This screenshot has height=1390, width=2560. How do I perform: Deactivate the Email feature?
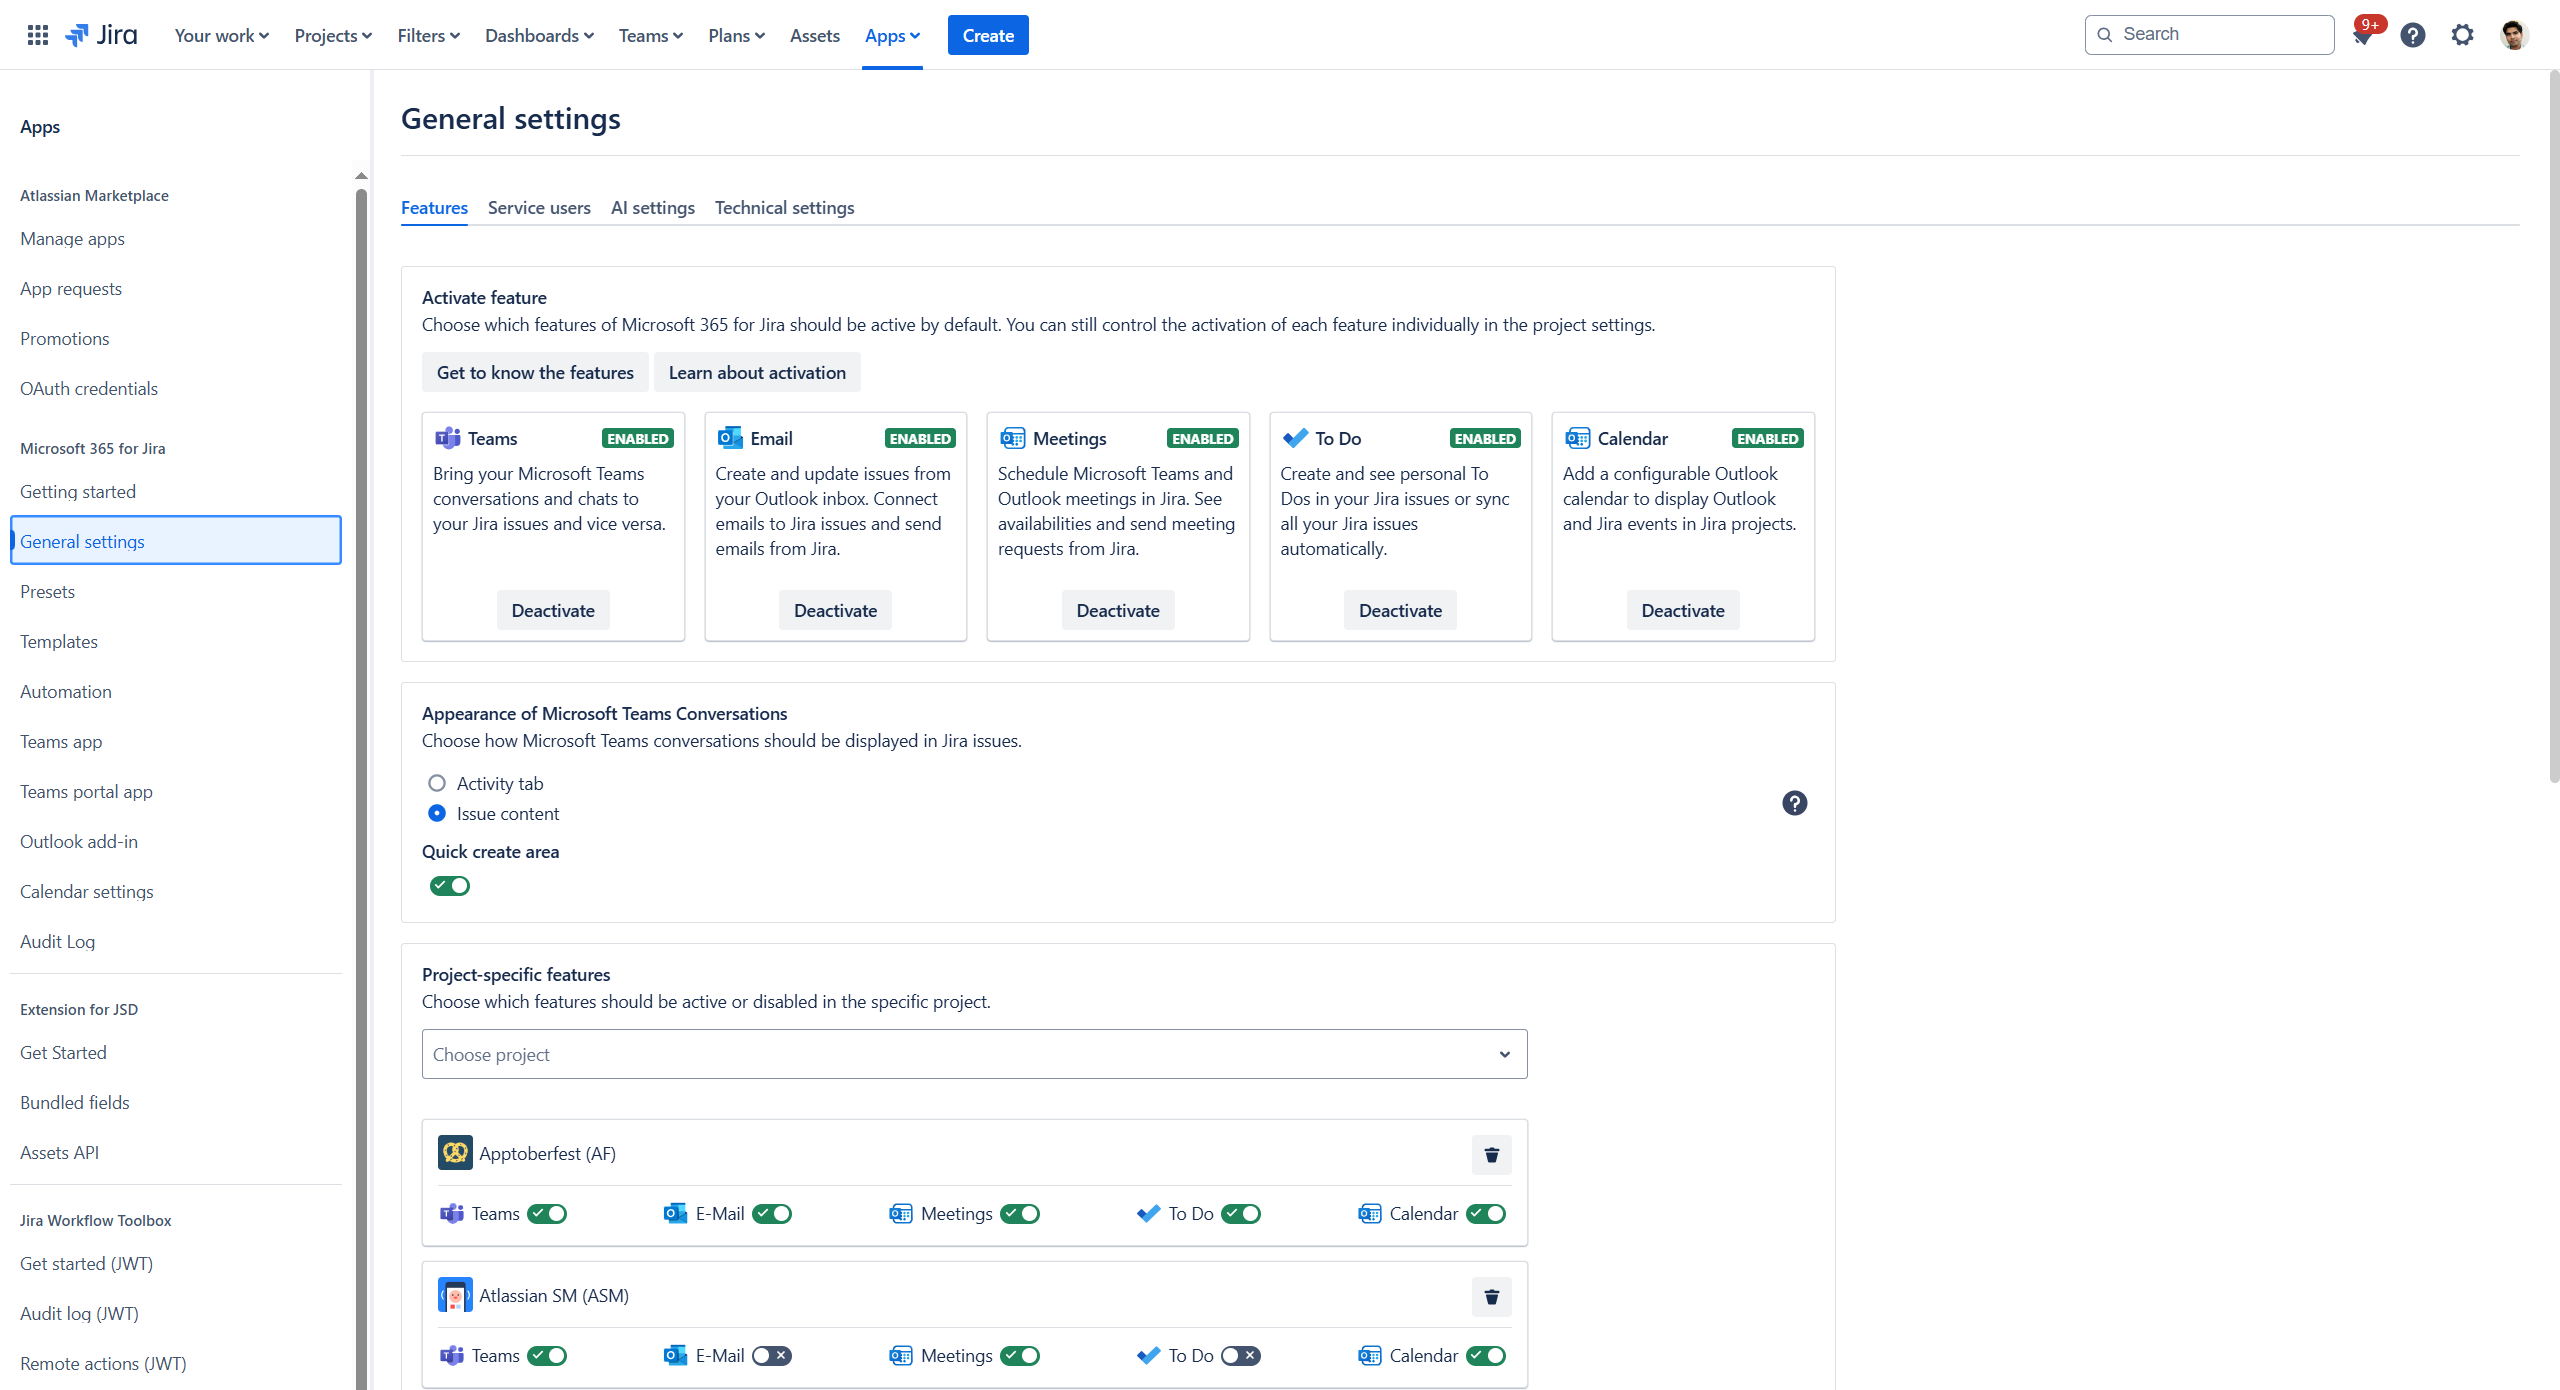click(x=835, y=610)
